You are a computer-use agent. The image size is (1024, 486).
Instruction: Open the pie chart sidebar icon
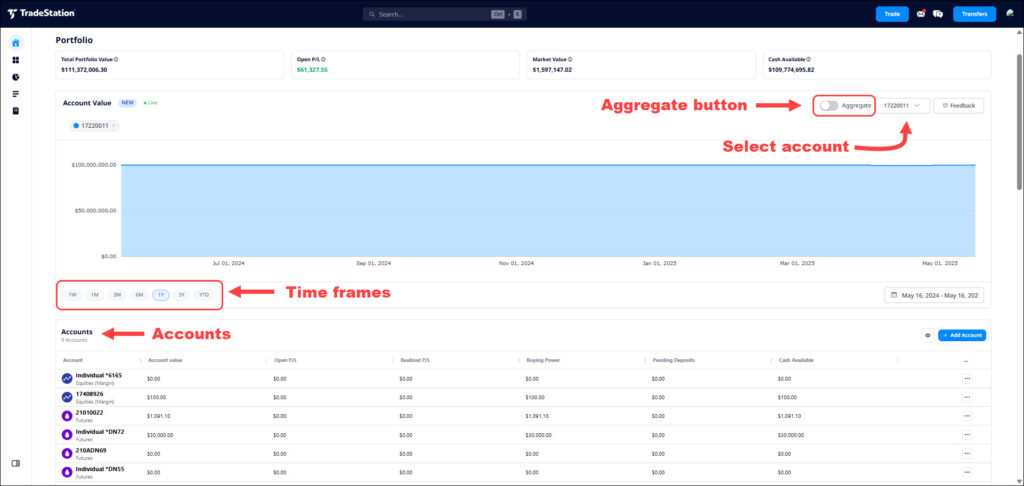coord(15,77)
